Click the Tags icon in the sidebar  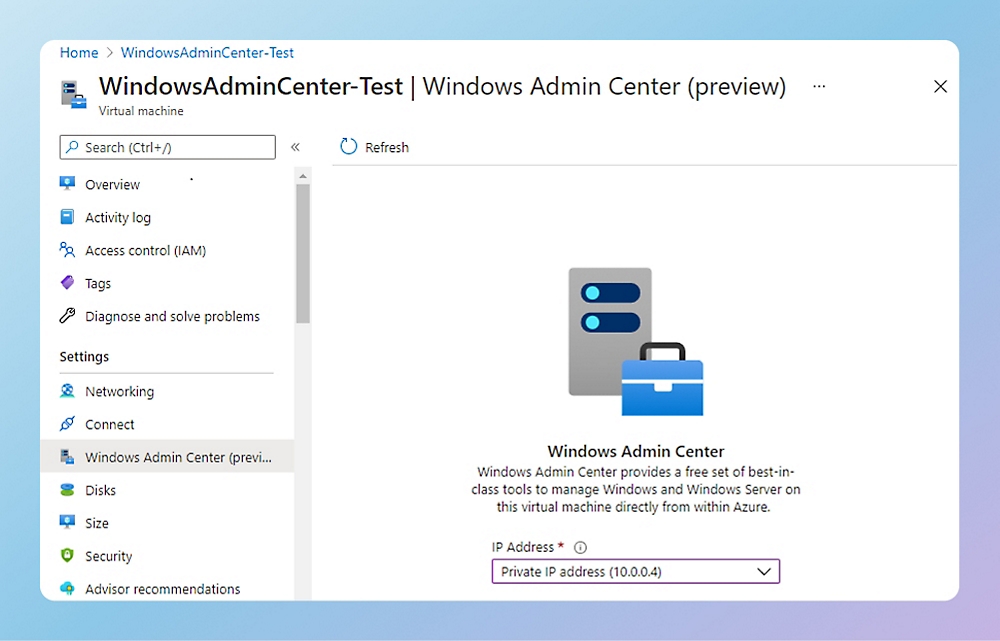point(68,283)
